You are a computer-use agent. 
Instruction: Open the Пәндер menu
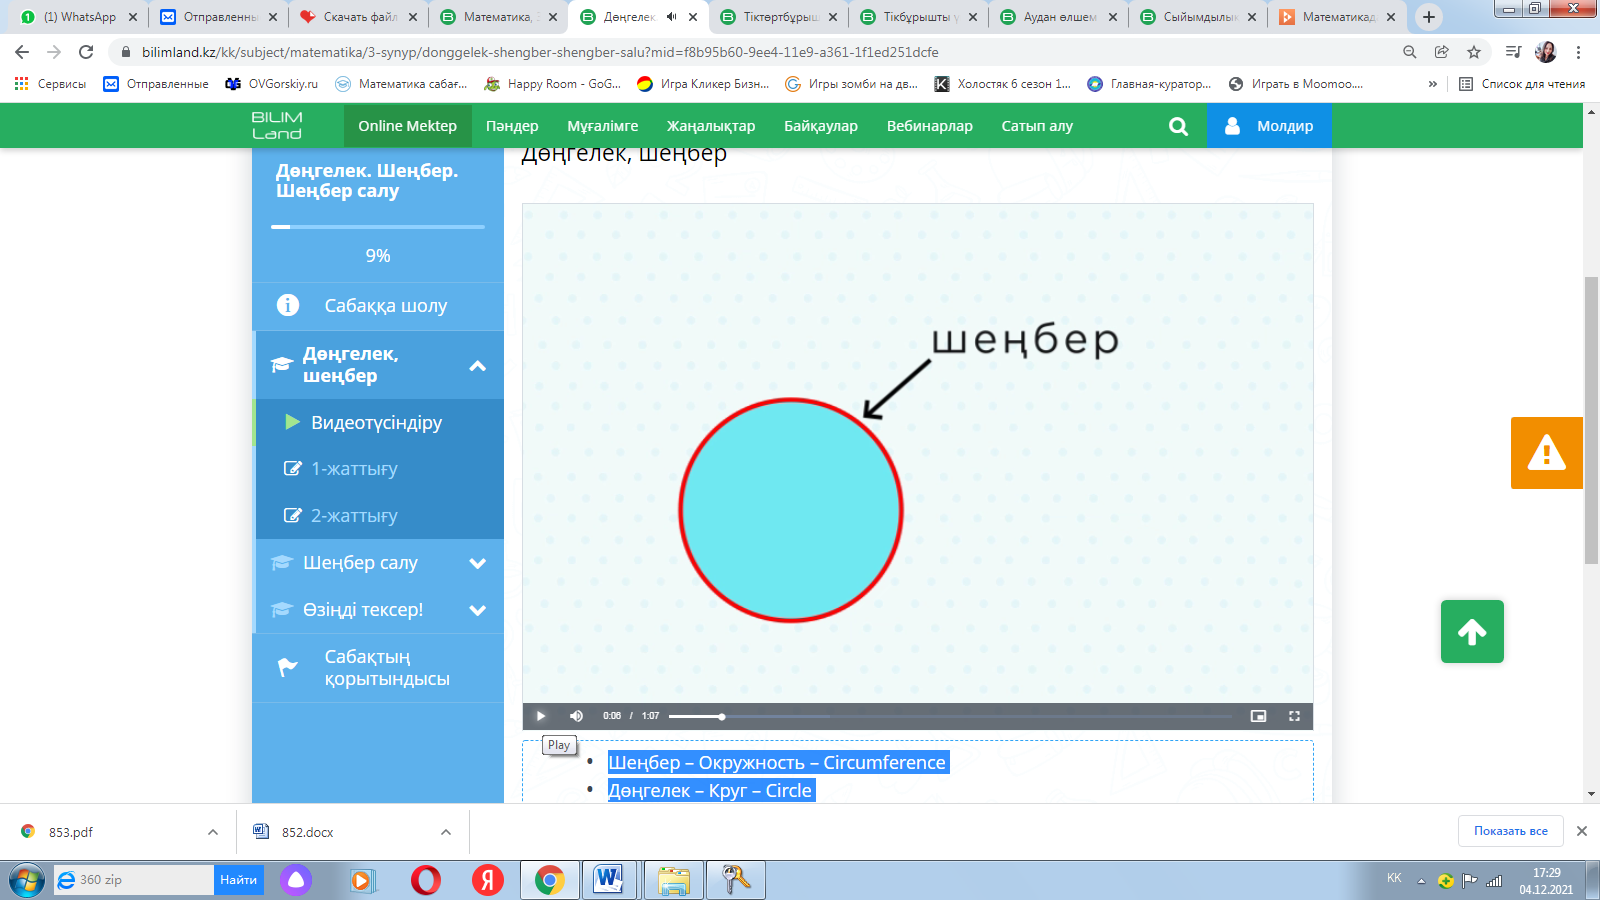click(x=512, y=126)
